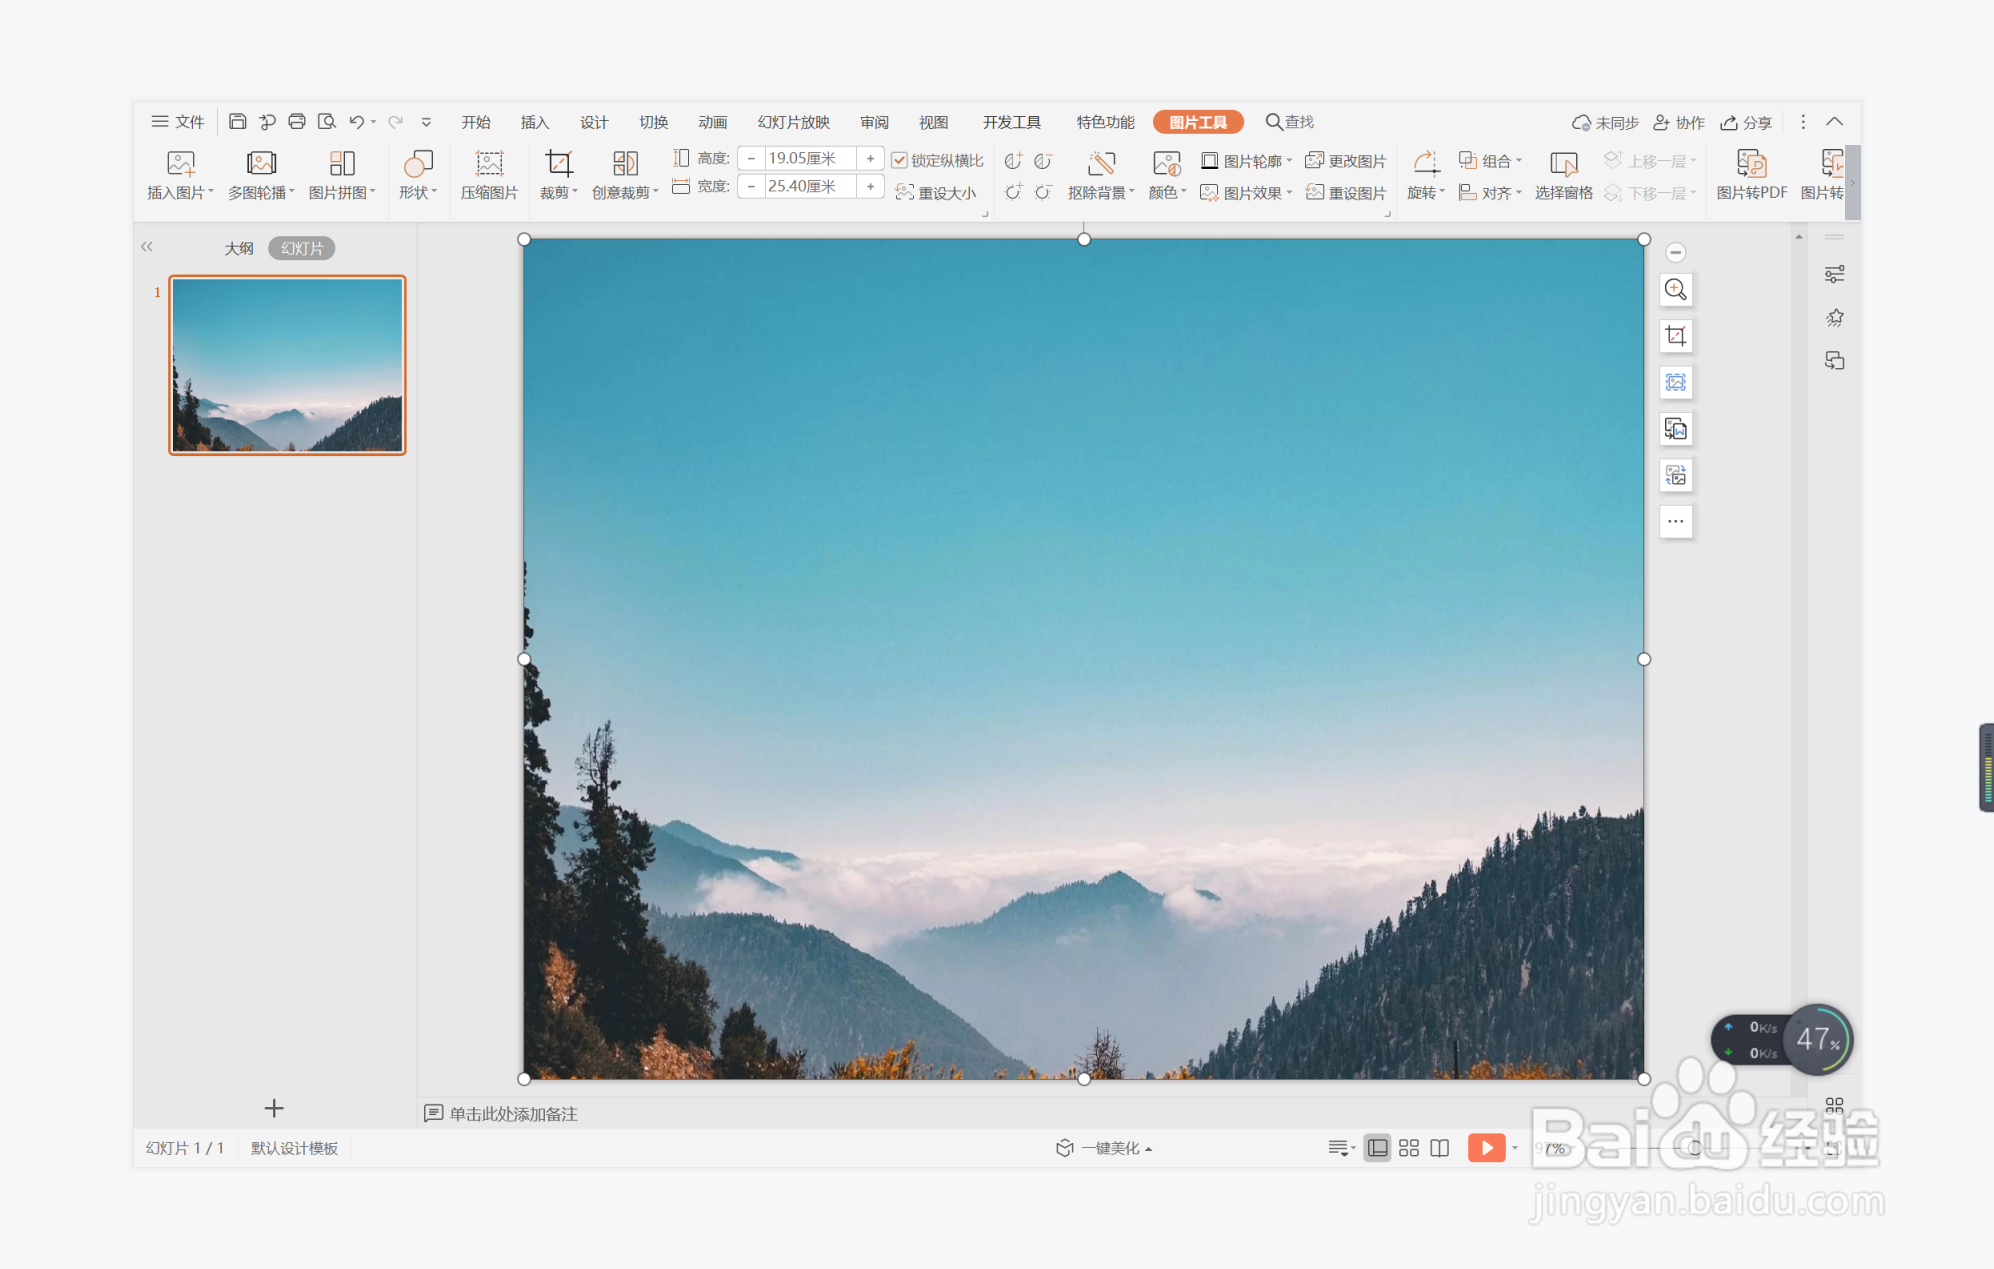
Task: Click floating crop icon right of image
Action: tap(1676, 336)
